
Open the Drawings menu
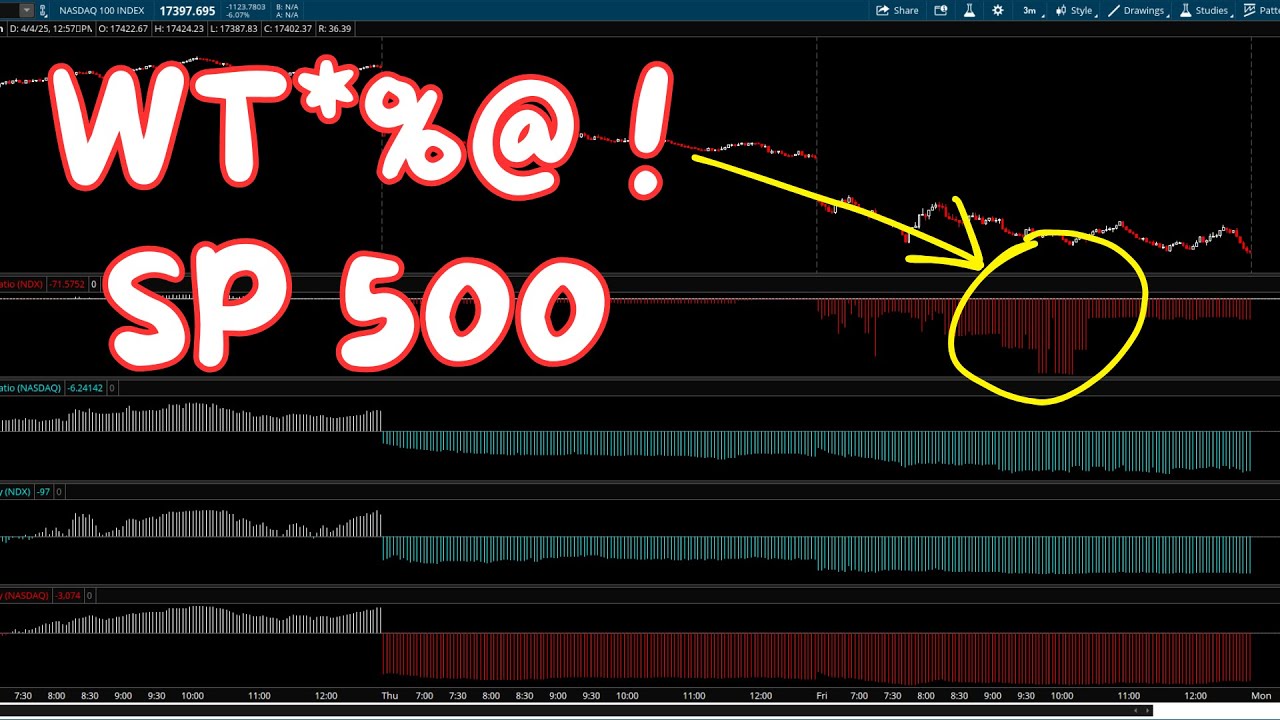click(x=1137, y=11)
